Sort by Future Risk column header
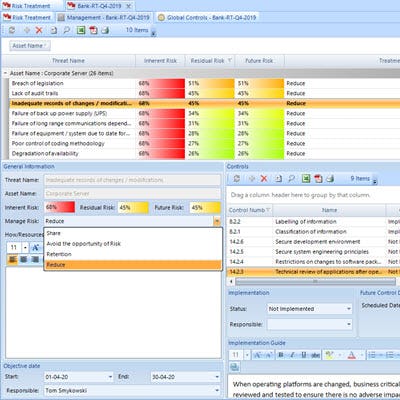This screenshot has height=400, width=400. tap(259, 61)
